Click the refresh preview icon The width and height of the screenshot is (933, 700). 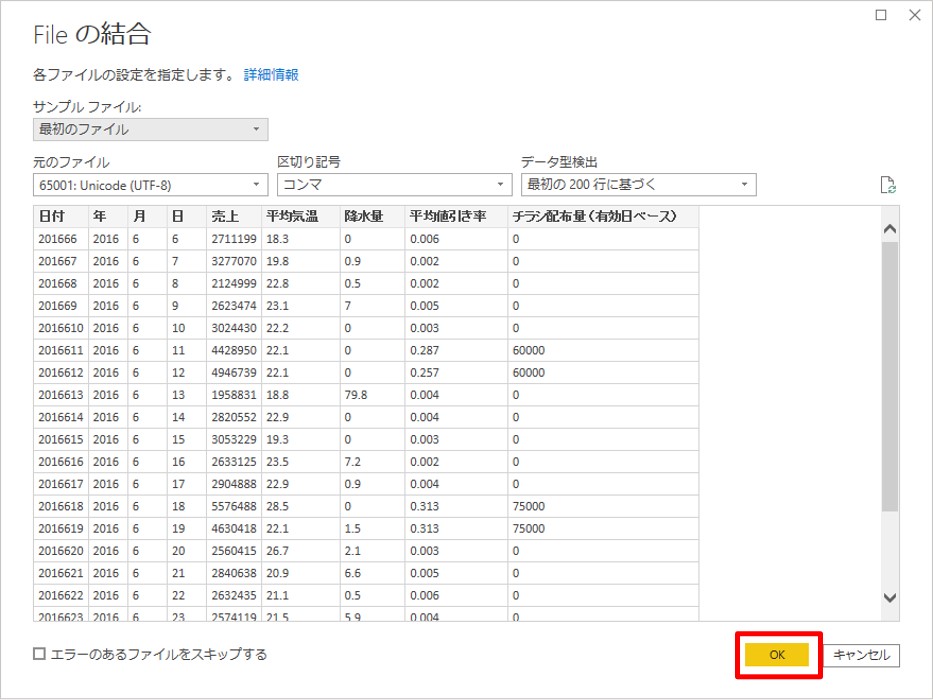[886, 185]
